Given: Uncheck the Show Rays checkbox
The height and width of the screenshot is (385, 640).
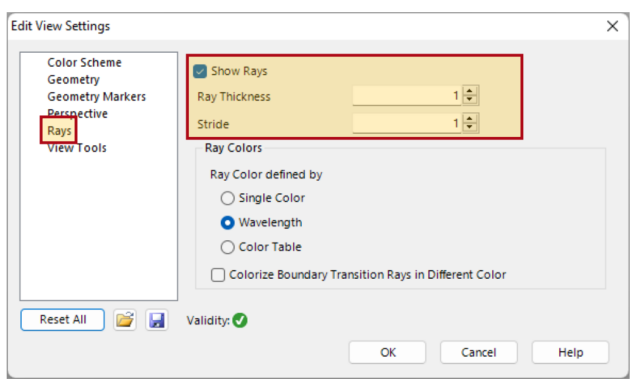Looking at the screenshot, I should pos(200,71).
